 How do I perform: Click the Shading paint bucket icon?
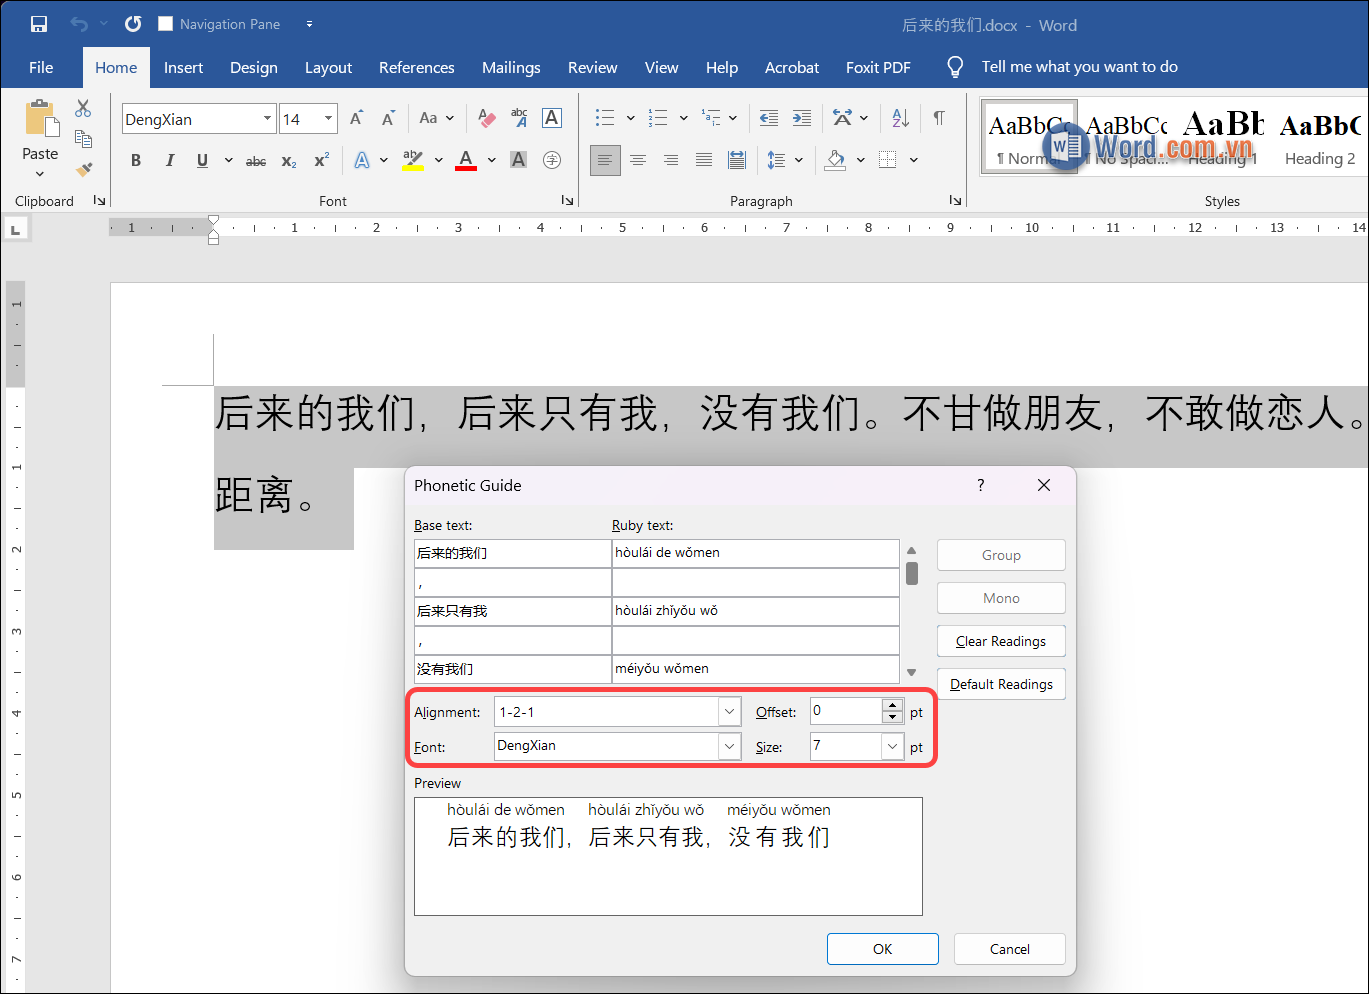836,160
